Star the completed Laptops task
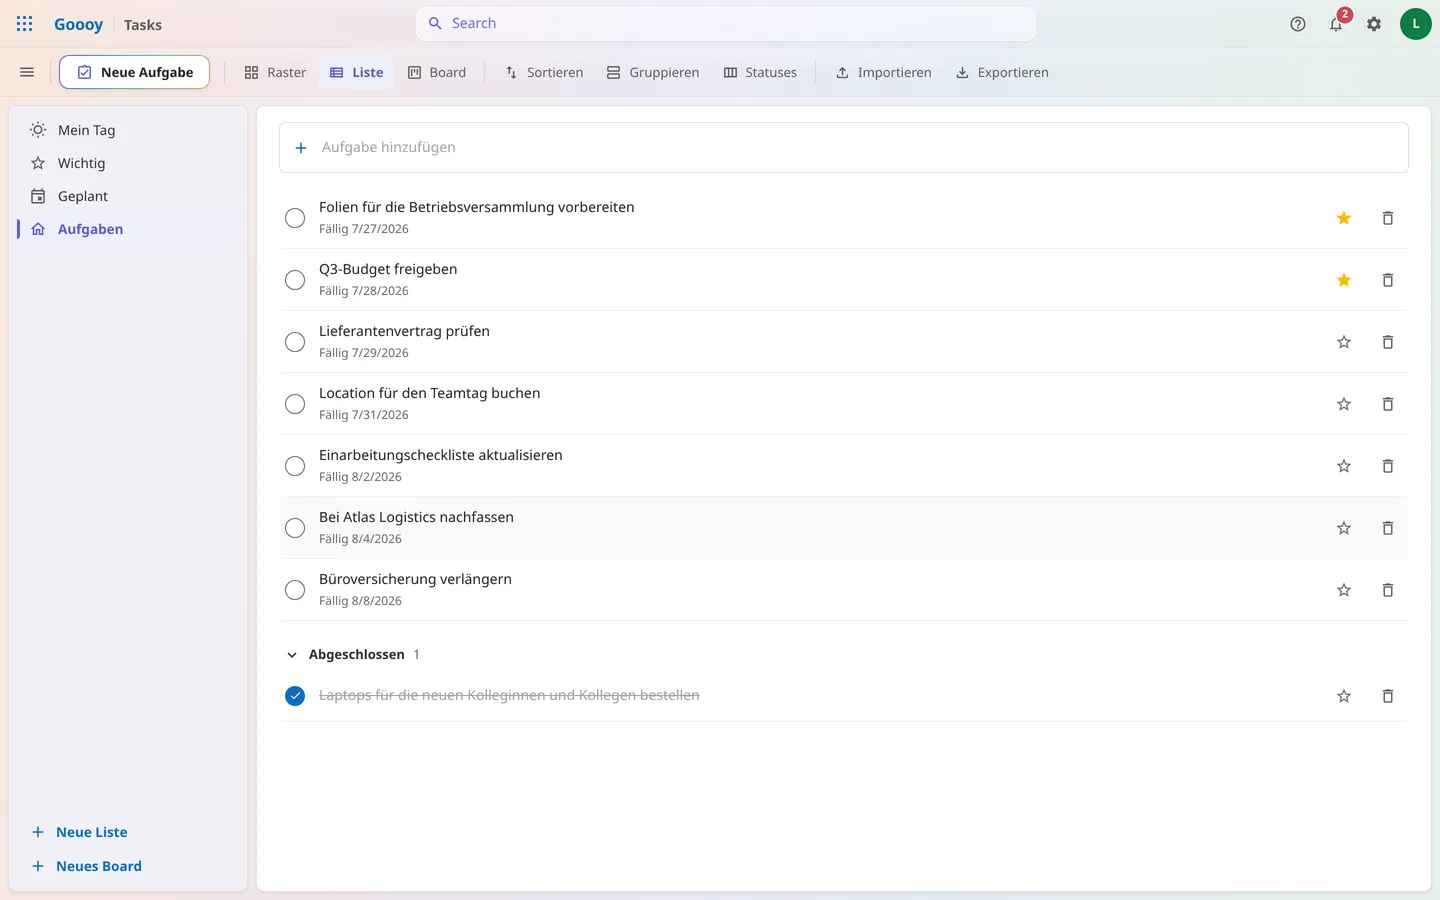 click(1344, 696)
